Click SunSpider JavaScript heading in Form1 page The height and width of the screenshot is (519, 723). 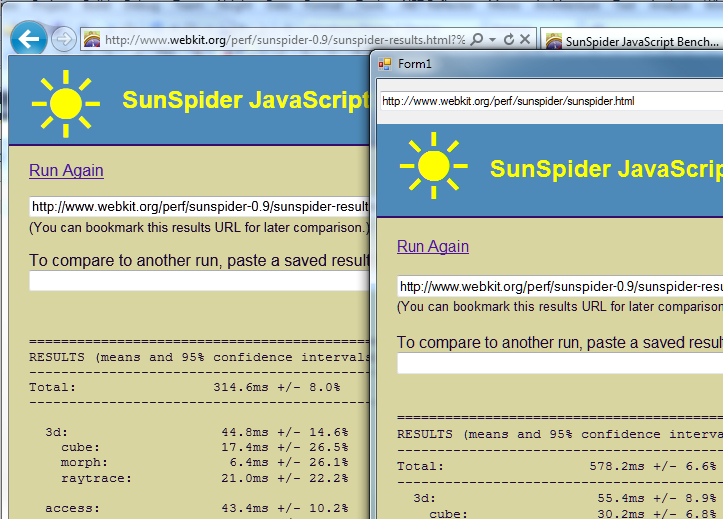tap(606, 169)
